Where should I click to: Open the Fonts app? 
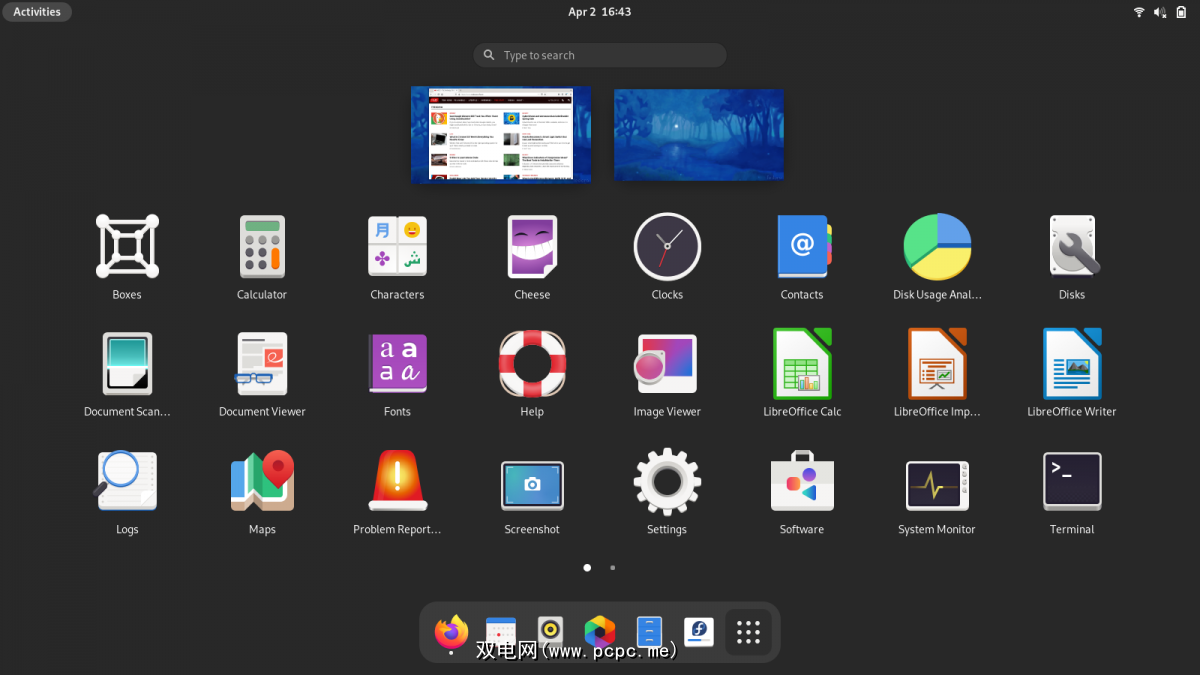pyautogui.click(x=397, y=363)
